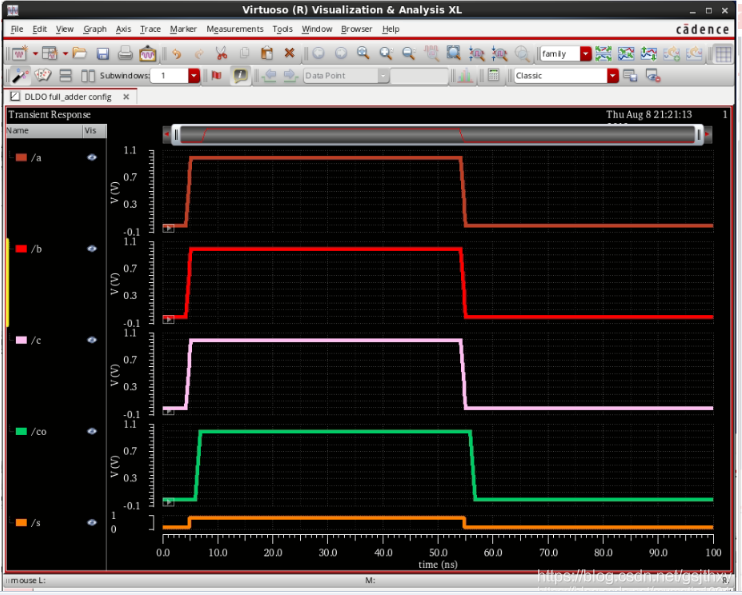Screen dimensions: 742x595
Task: Click the save workspace icon
Action: click(630, 76)
